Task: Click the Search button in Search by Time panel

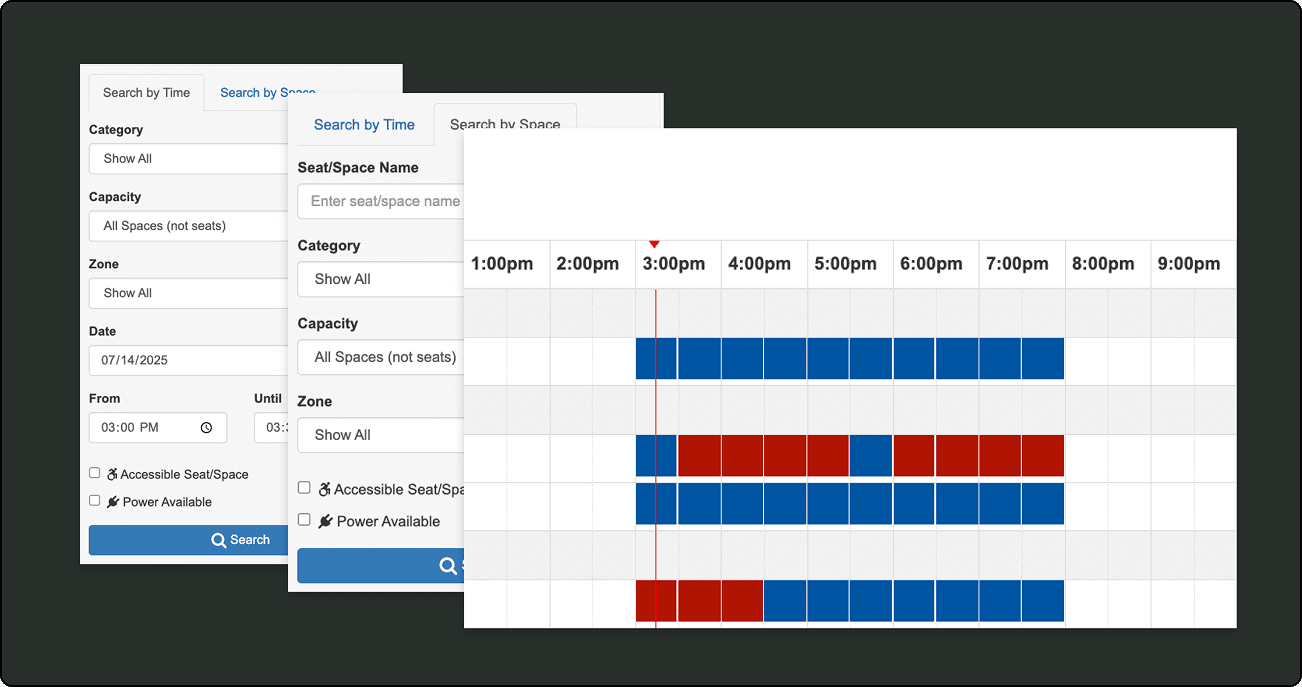Action: coord(188,540)
